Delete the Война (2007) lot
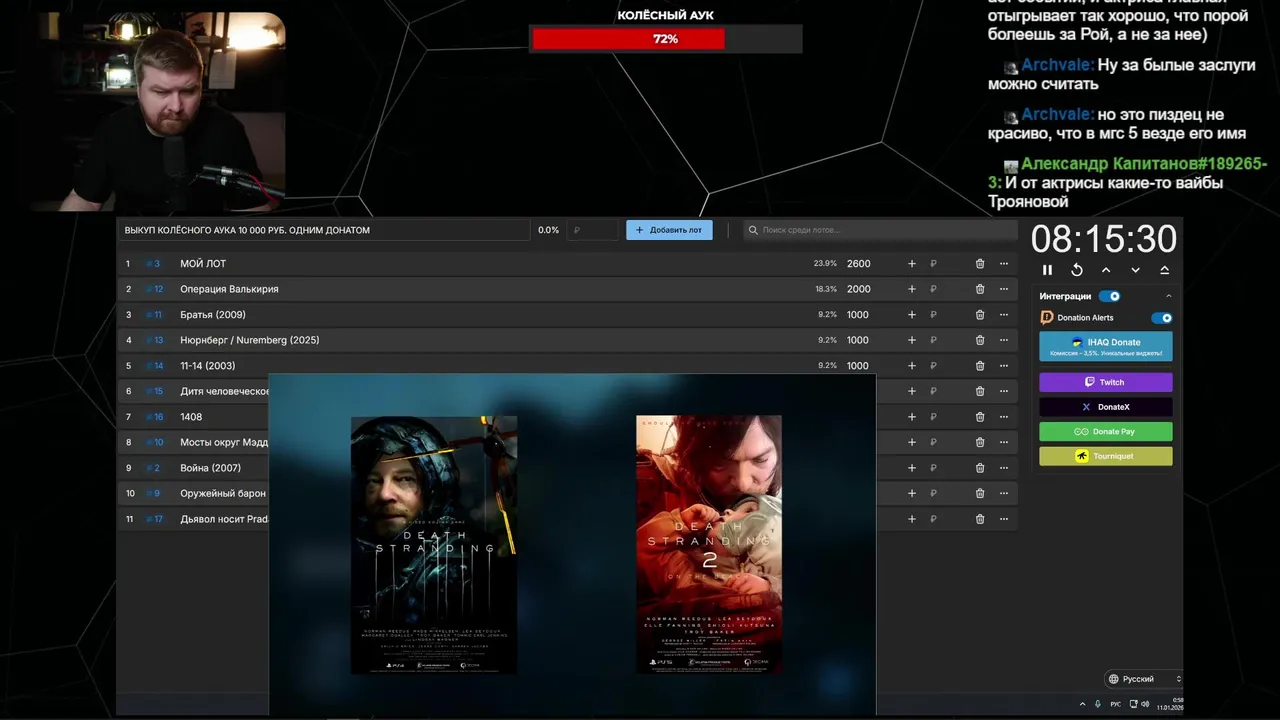The width and height of the screenshot is (1280, 720). [x=980, y=468]
